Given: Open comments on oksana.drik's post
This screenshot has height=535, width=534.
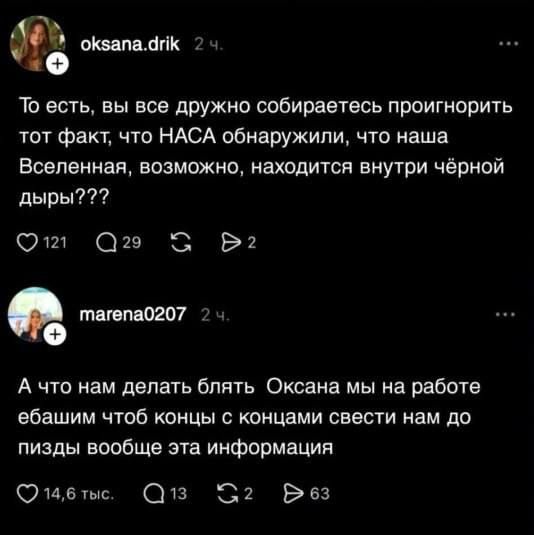Looking at the screenshot, I should [106, 243].
